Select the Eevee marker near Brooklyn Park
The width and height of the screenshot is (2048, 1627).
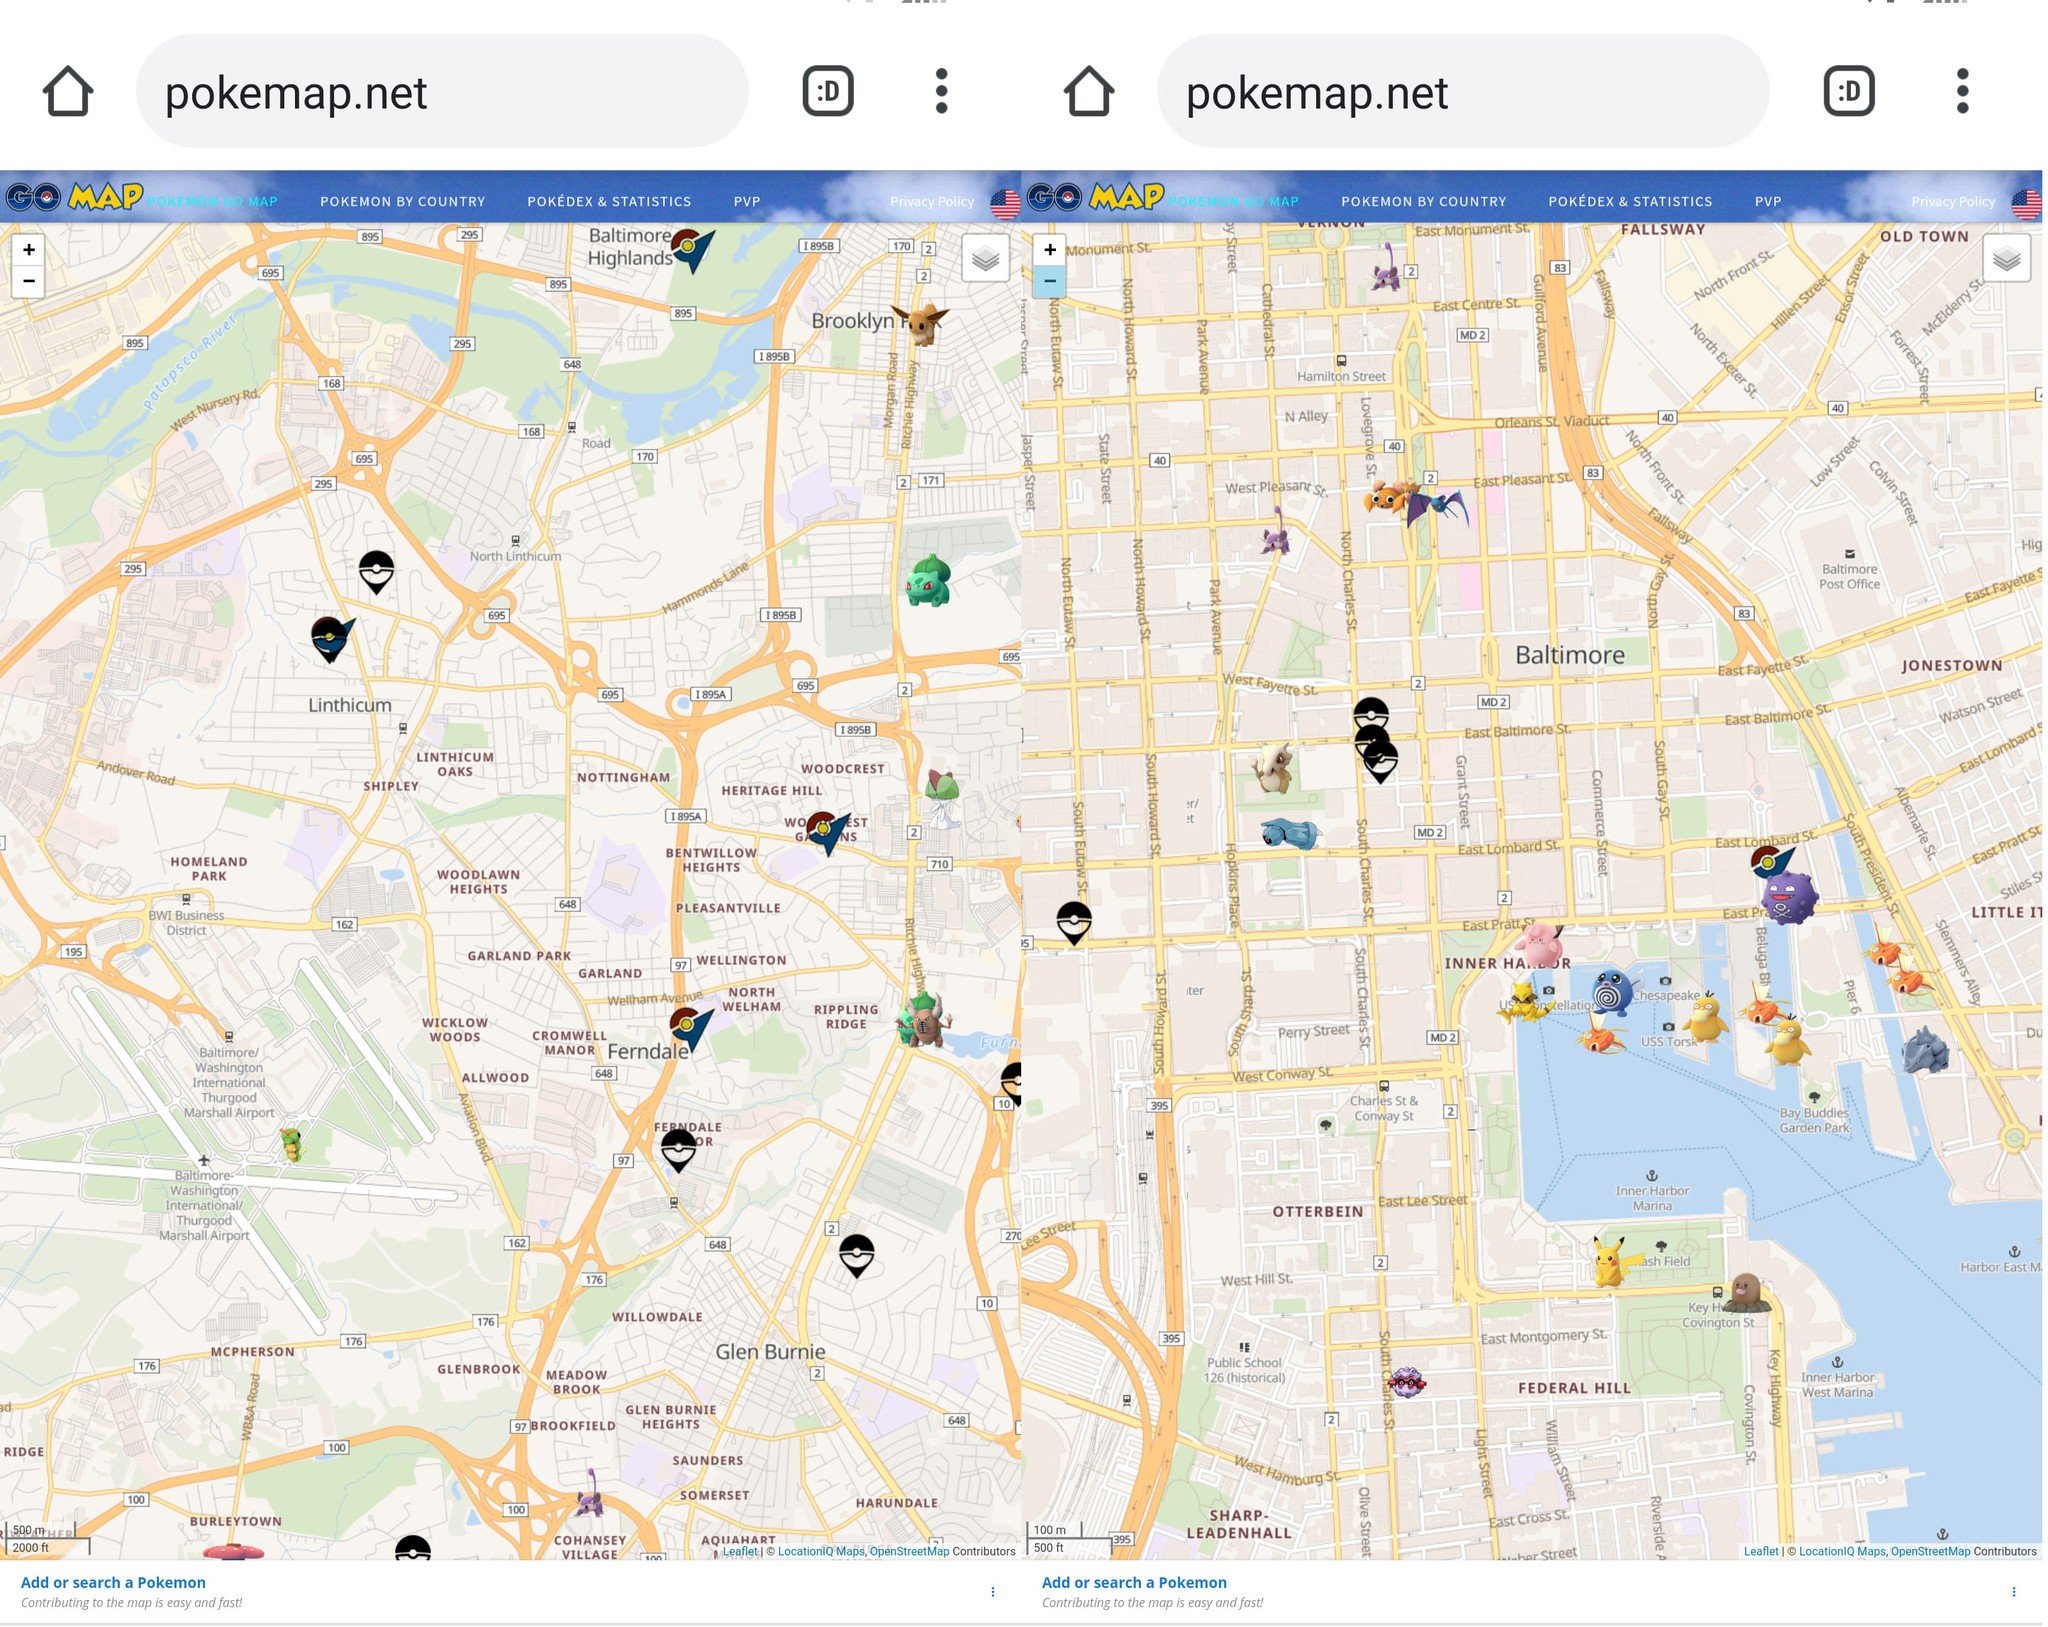pos(921,322)
